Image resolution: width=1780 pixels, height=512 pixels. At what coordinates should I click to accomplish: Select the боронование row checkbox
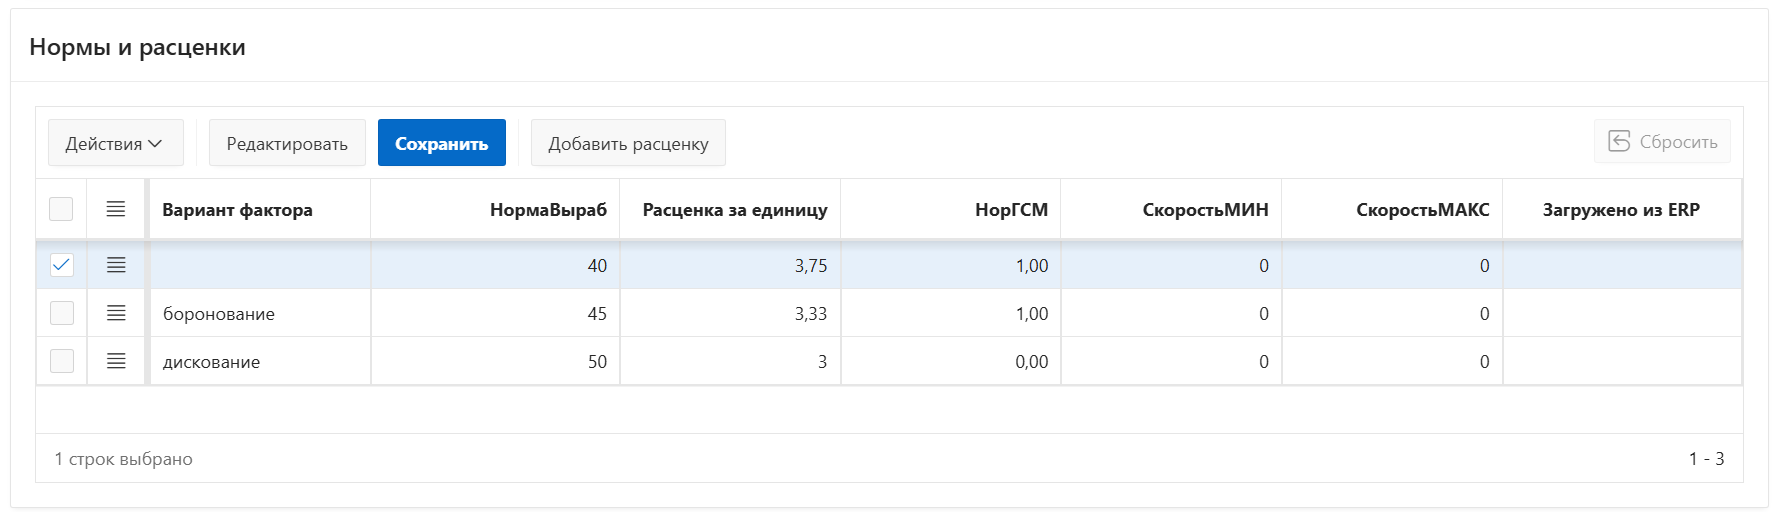(x=61, y=313)
